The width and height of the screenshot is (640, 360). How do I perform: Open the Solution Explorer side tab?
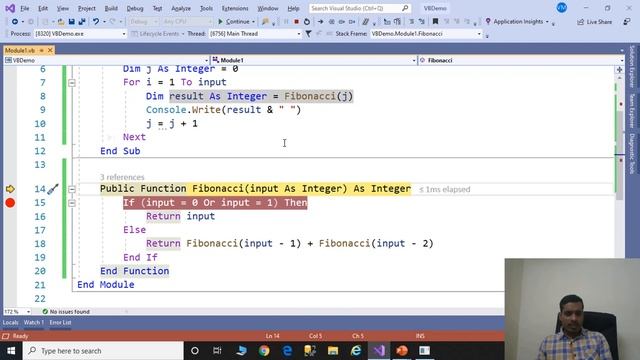point(632,66)
